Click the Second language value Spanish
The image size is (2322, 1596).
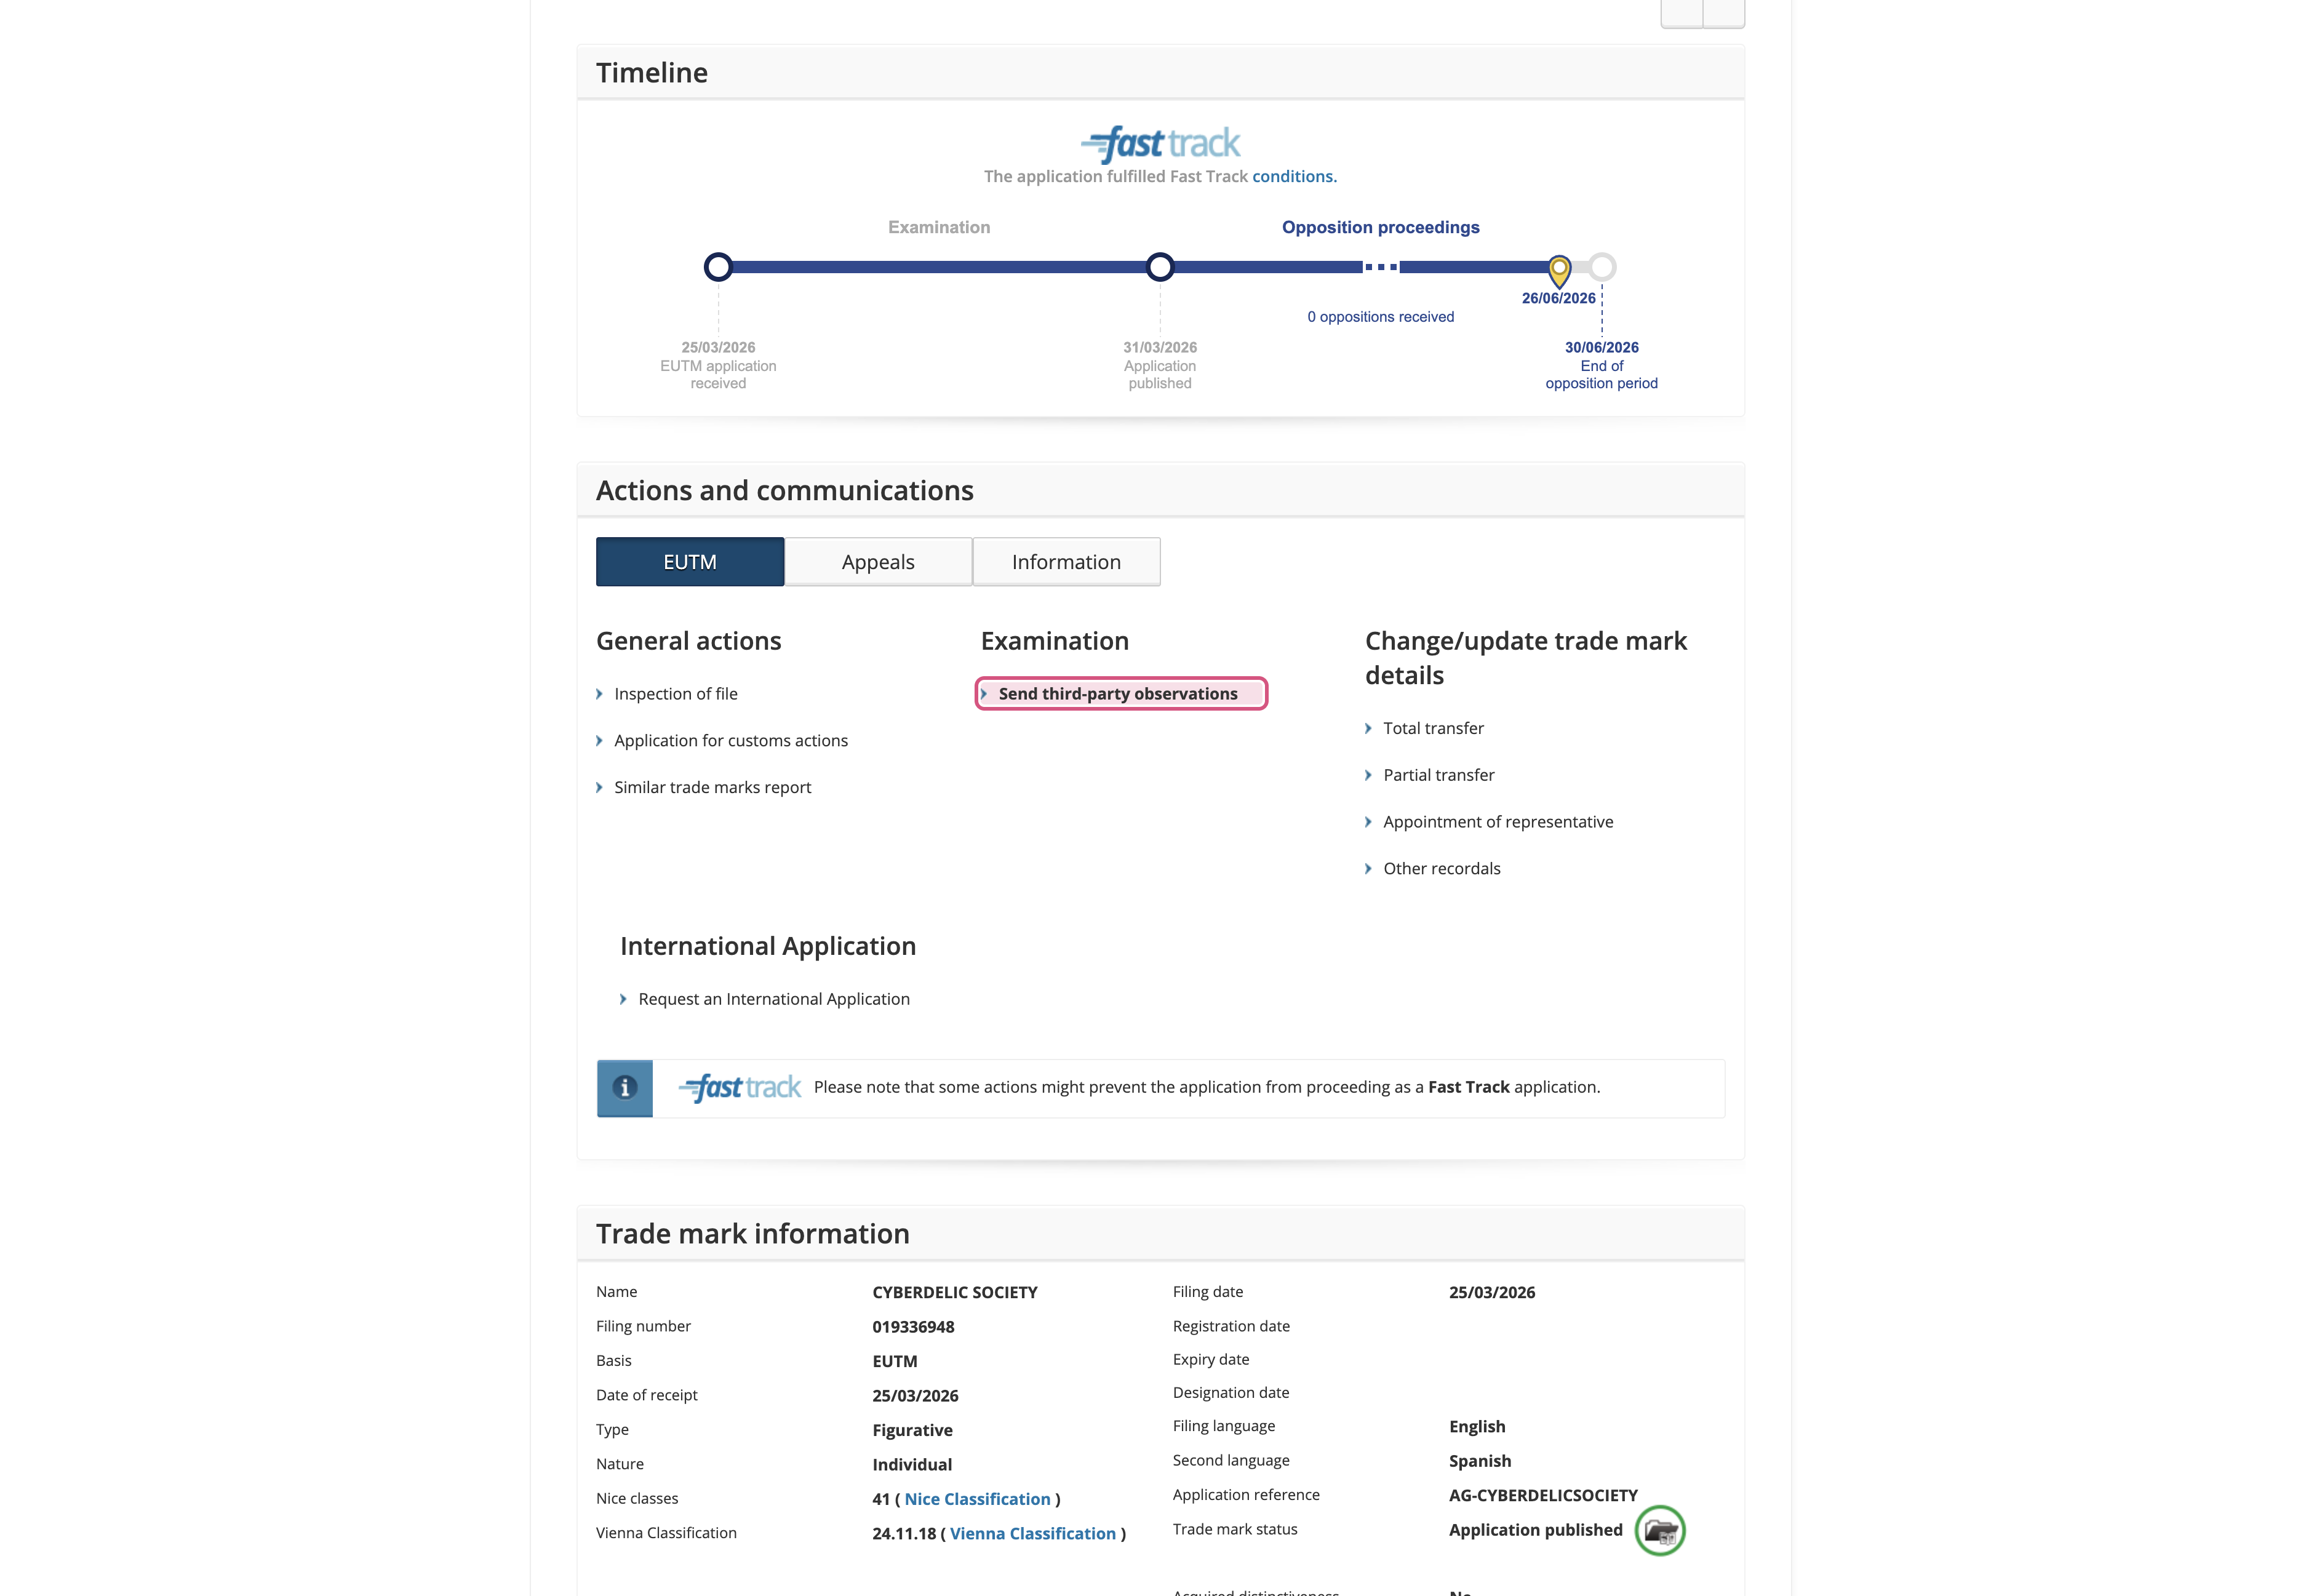pos(1479,1461)
